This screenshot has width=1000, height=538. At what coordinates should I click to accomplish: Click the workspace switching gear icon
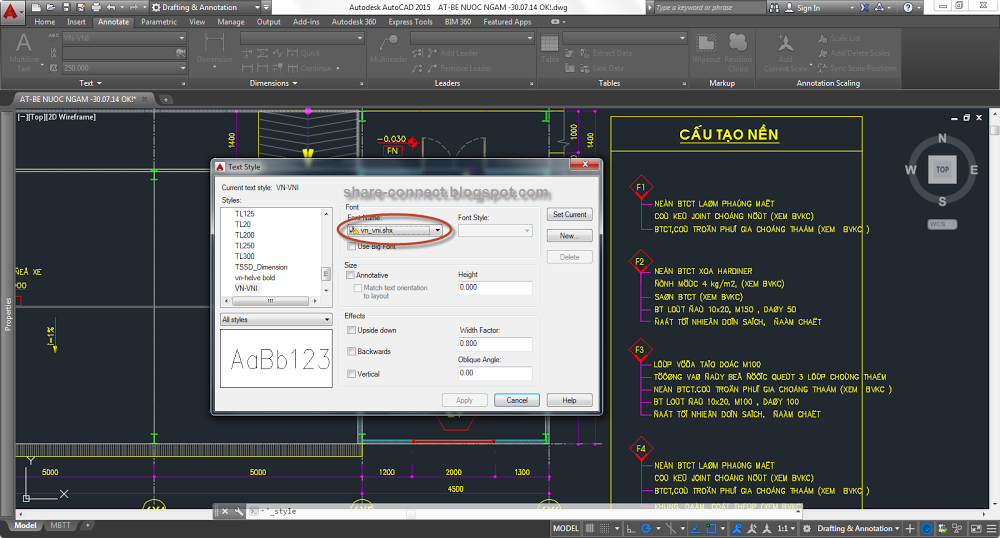pyautogui.click(x=807, y=528)
